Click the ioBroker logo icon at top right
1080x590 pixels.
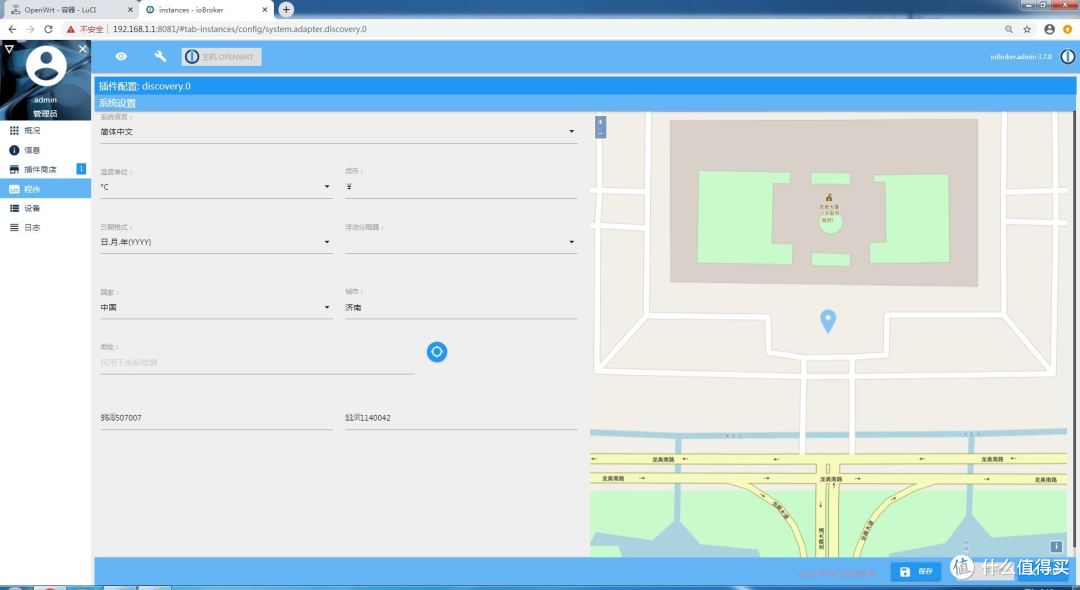[1067, 57]
